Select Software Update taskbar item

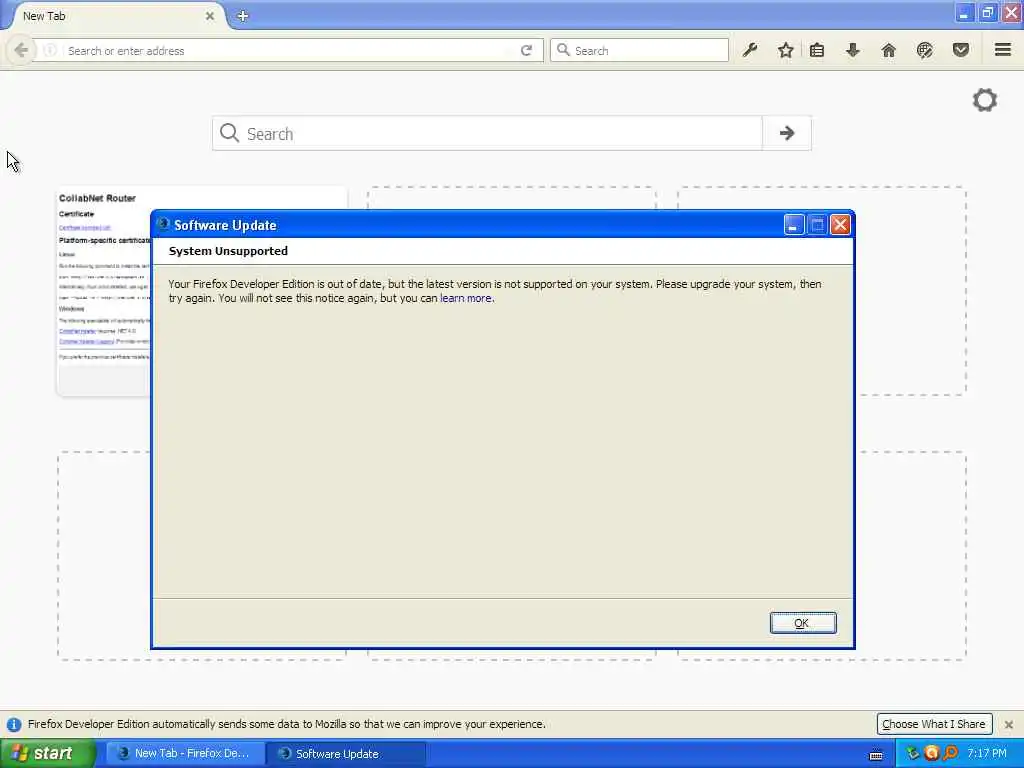[x=346, y=754]
